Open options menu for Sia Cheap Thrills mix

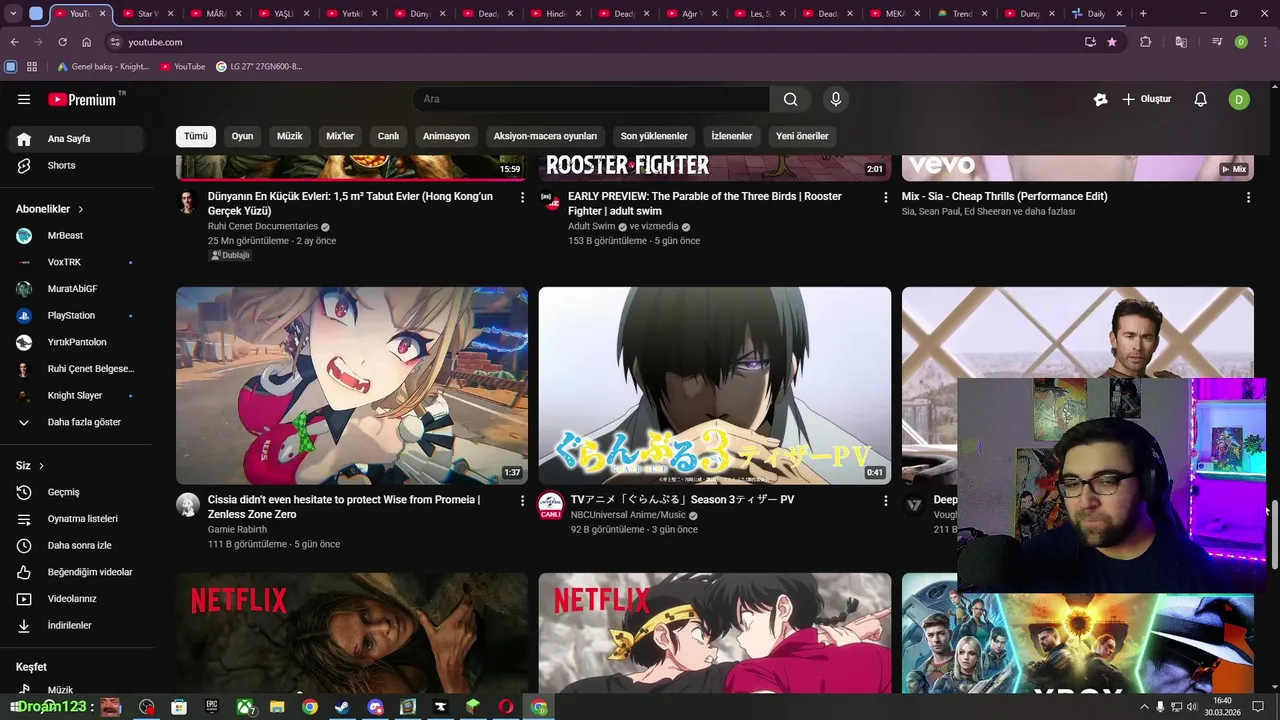(1248, 198)
